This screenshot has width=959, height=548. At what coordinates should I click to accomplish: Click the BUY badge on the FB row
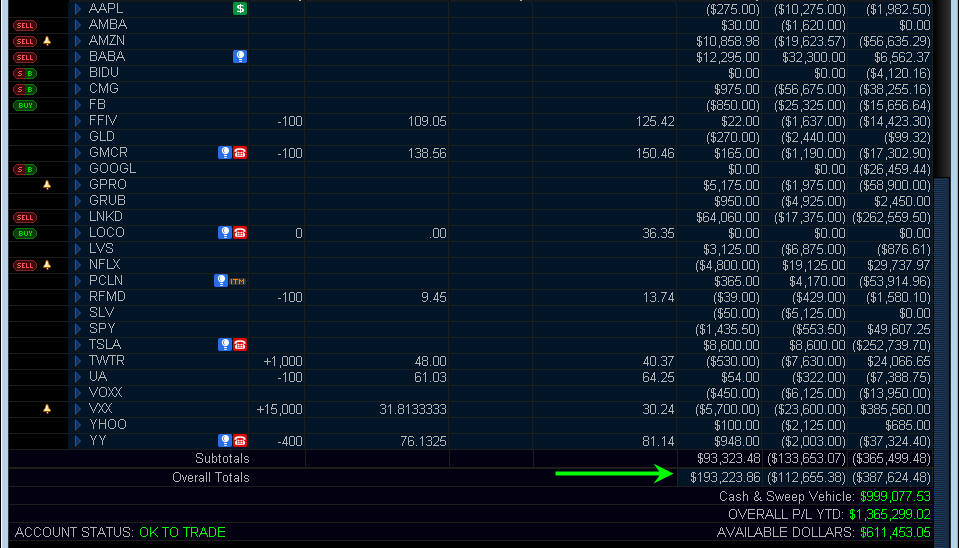coord(25,105)
